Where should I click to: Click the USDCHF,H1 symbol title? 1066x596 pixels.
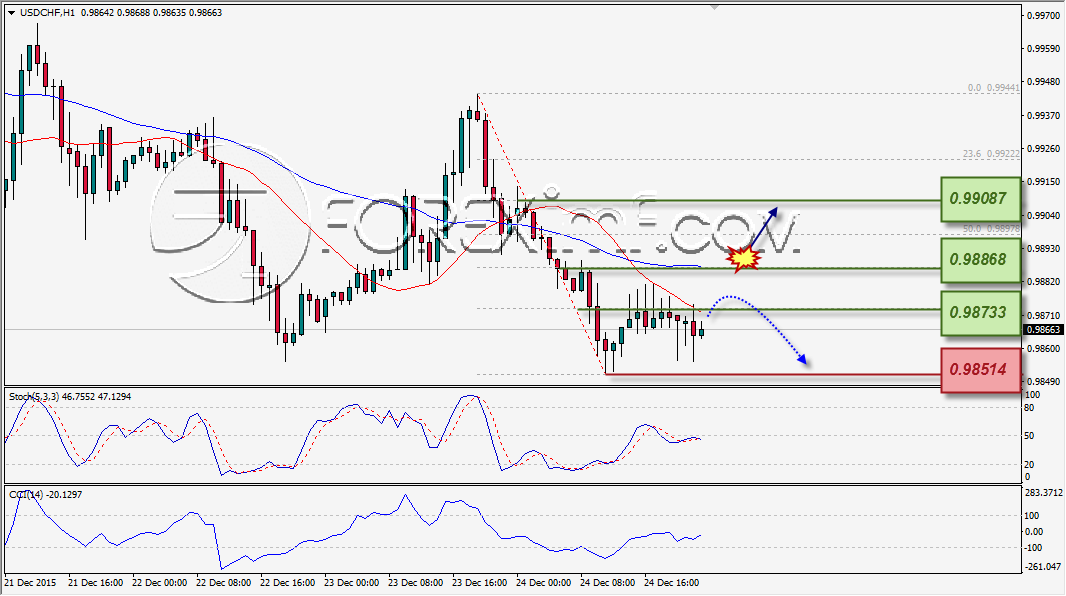click(x=48, y=12)
